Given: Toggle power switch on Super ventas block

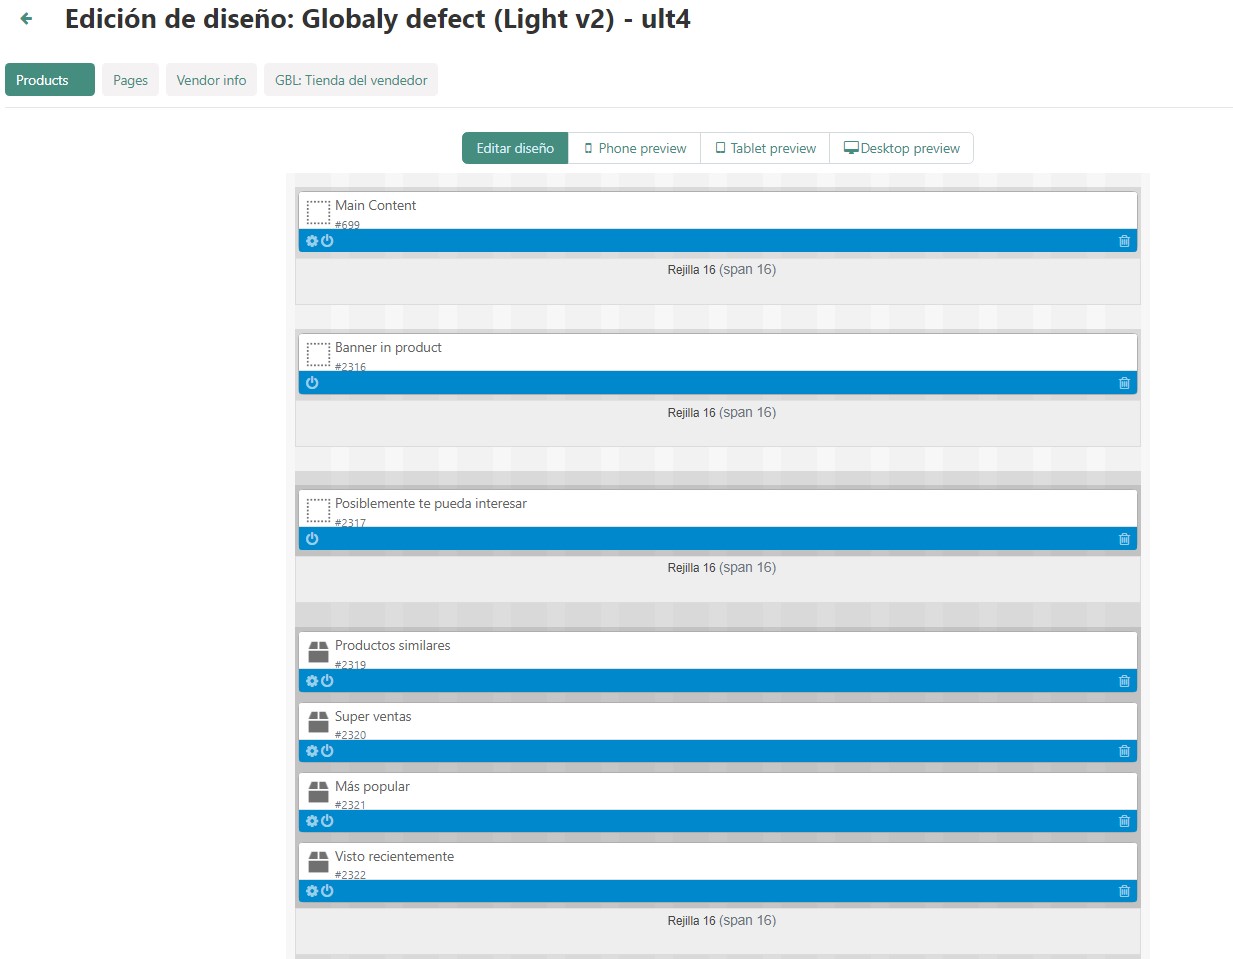Looking at the screenshot, I should [327, 751].
